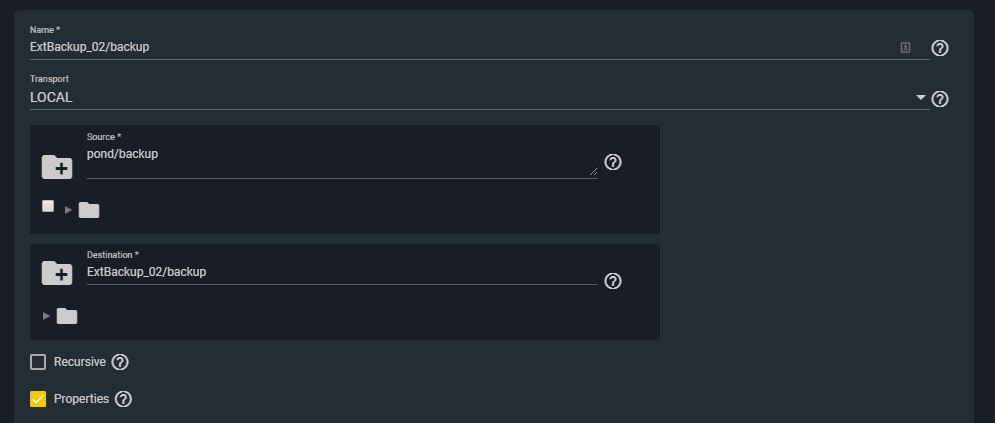Click the Source add-folder icon
Image resolution: width=995 pixels, height=423 pixels.
(x=57, y=167)
